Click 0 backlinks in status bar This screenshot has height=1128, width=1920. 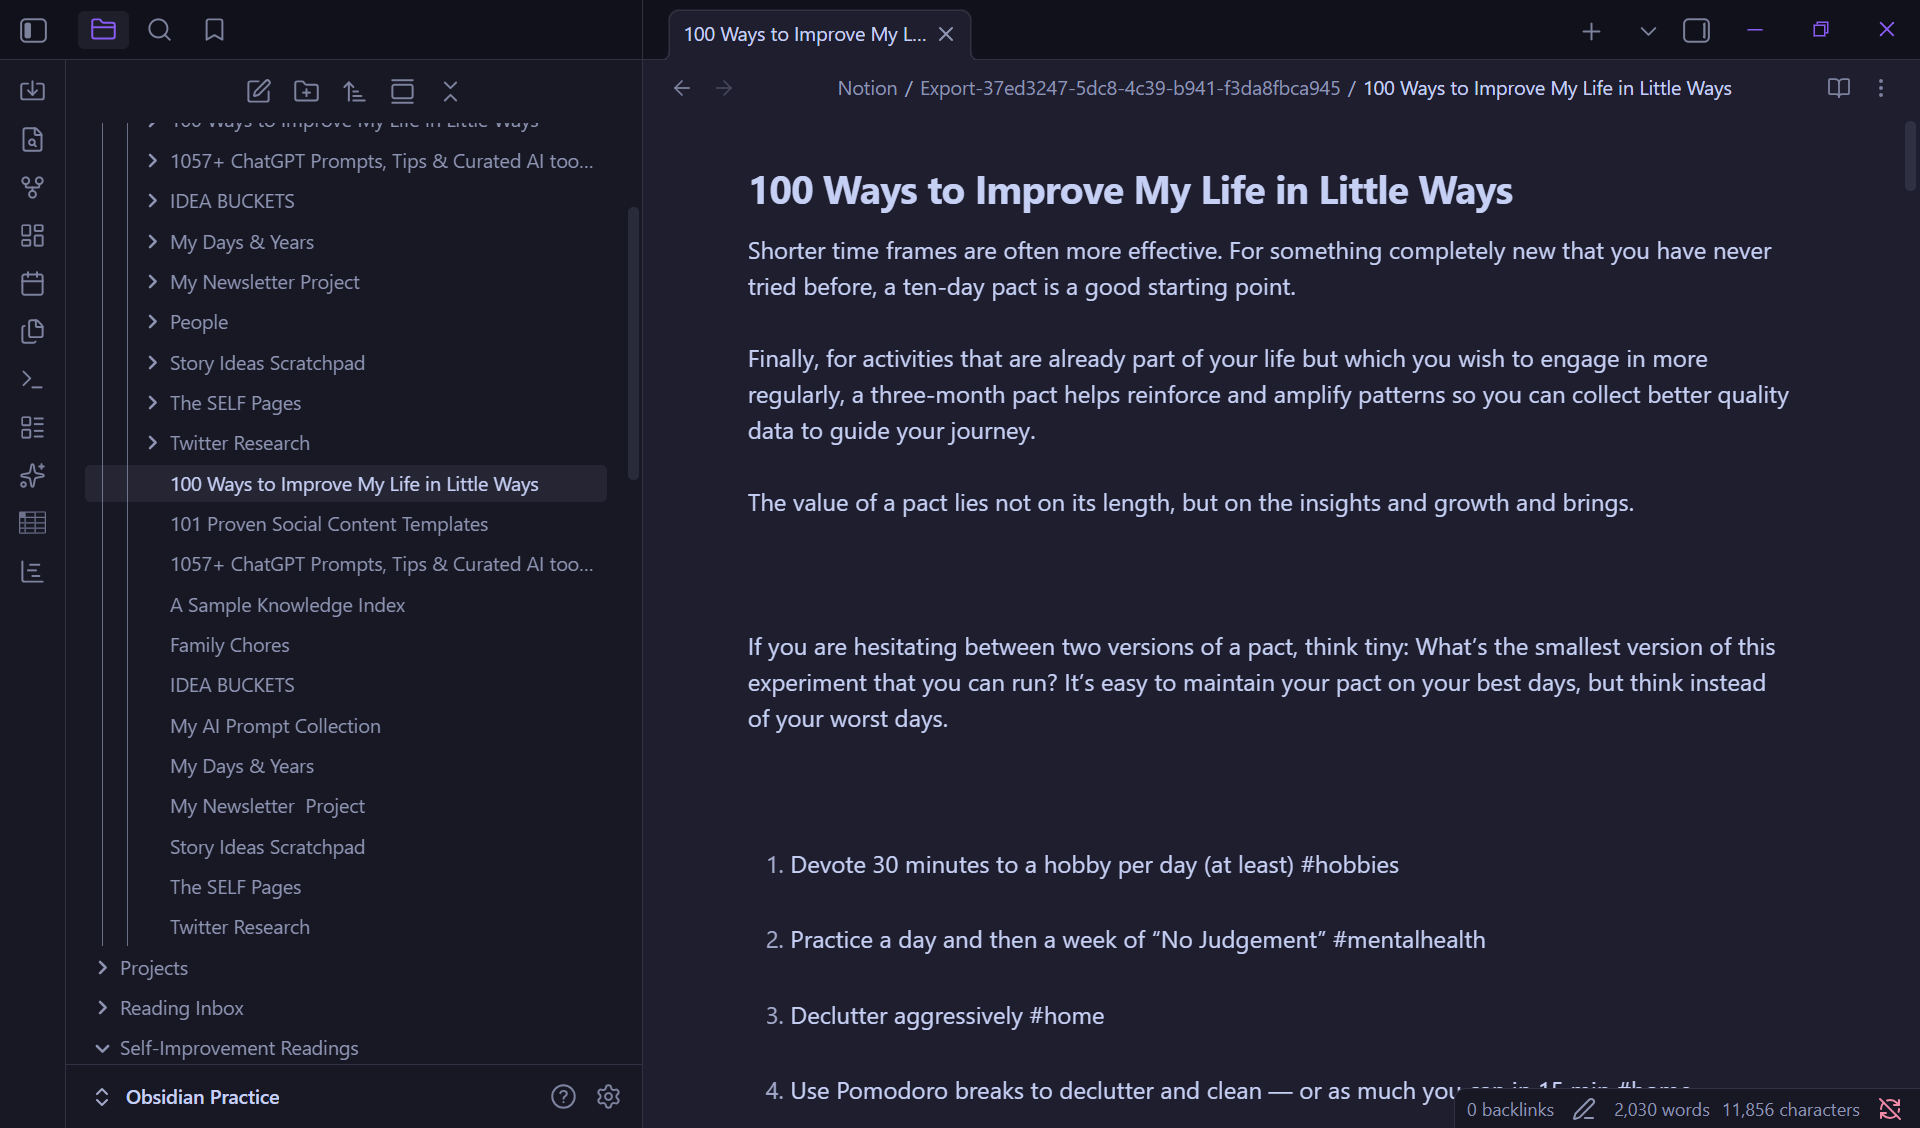click(x=1510, y=1109)
